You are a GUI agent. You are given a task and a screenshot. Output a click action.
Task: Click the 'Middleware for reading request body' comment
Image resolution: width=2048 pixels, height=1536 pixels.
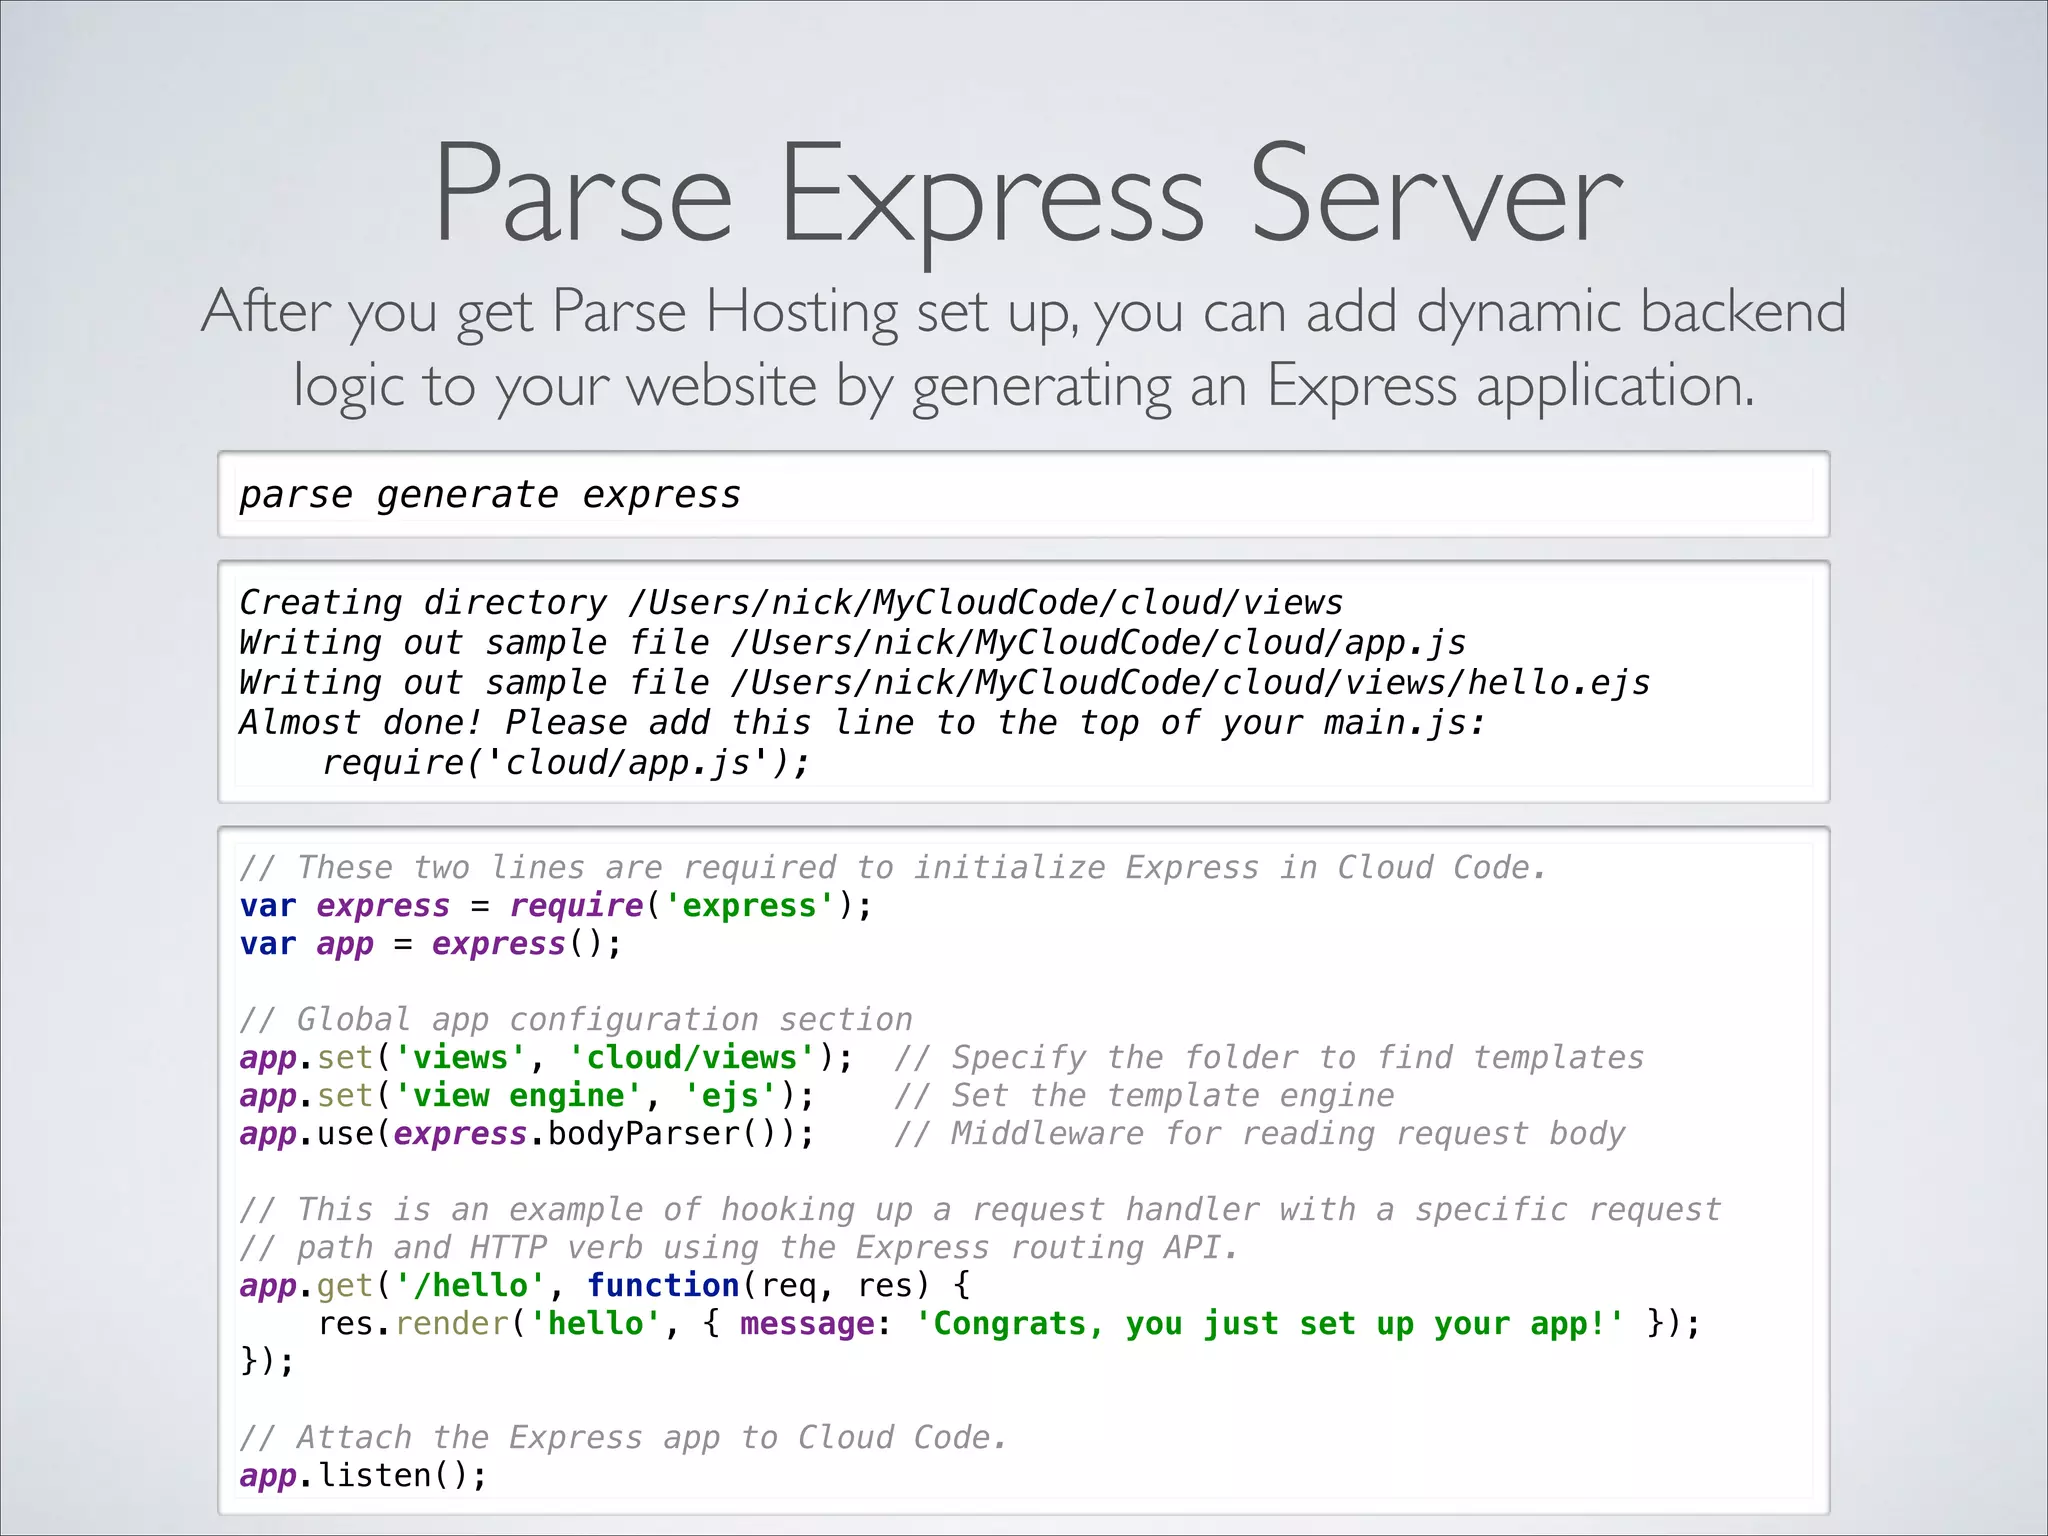coord(1260,1134)
